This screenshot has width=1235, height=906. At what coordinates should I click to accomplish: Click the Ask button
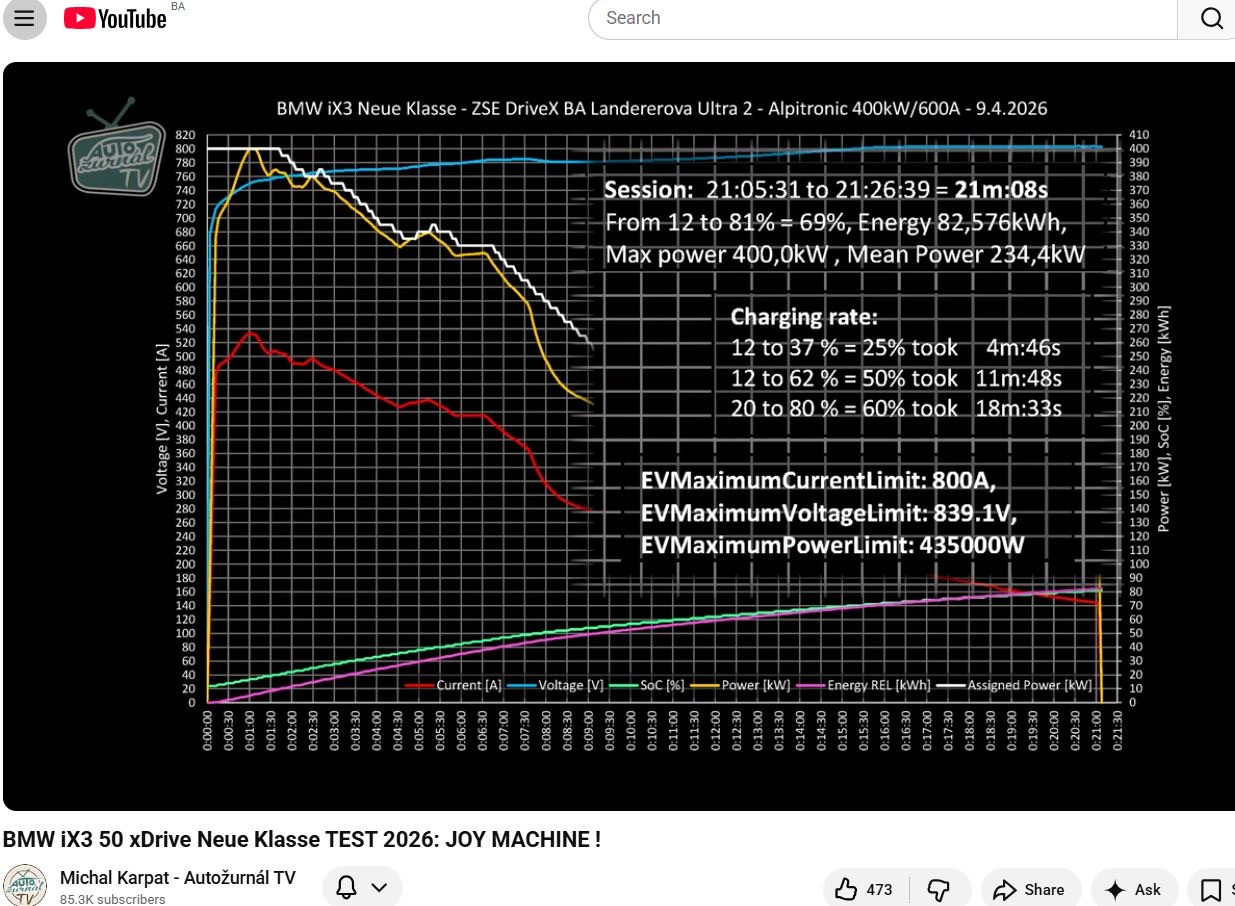[1133, 889]
